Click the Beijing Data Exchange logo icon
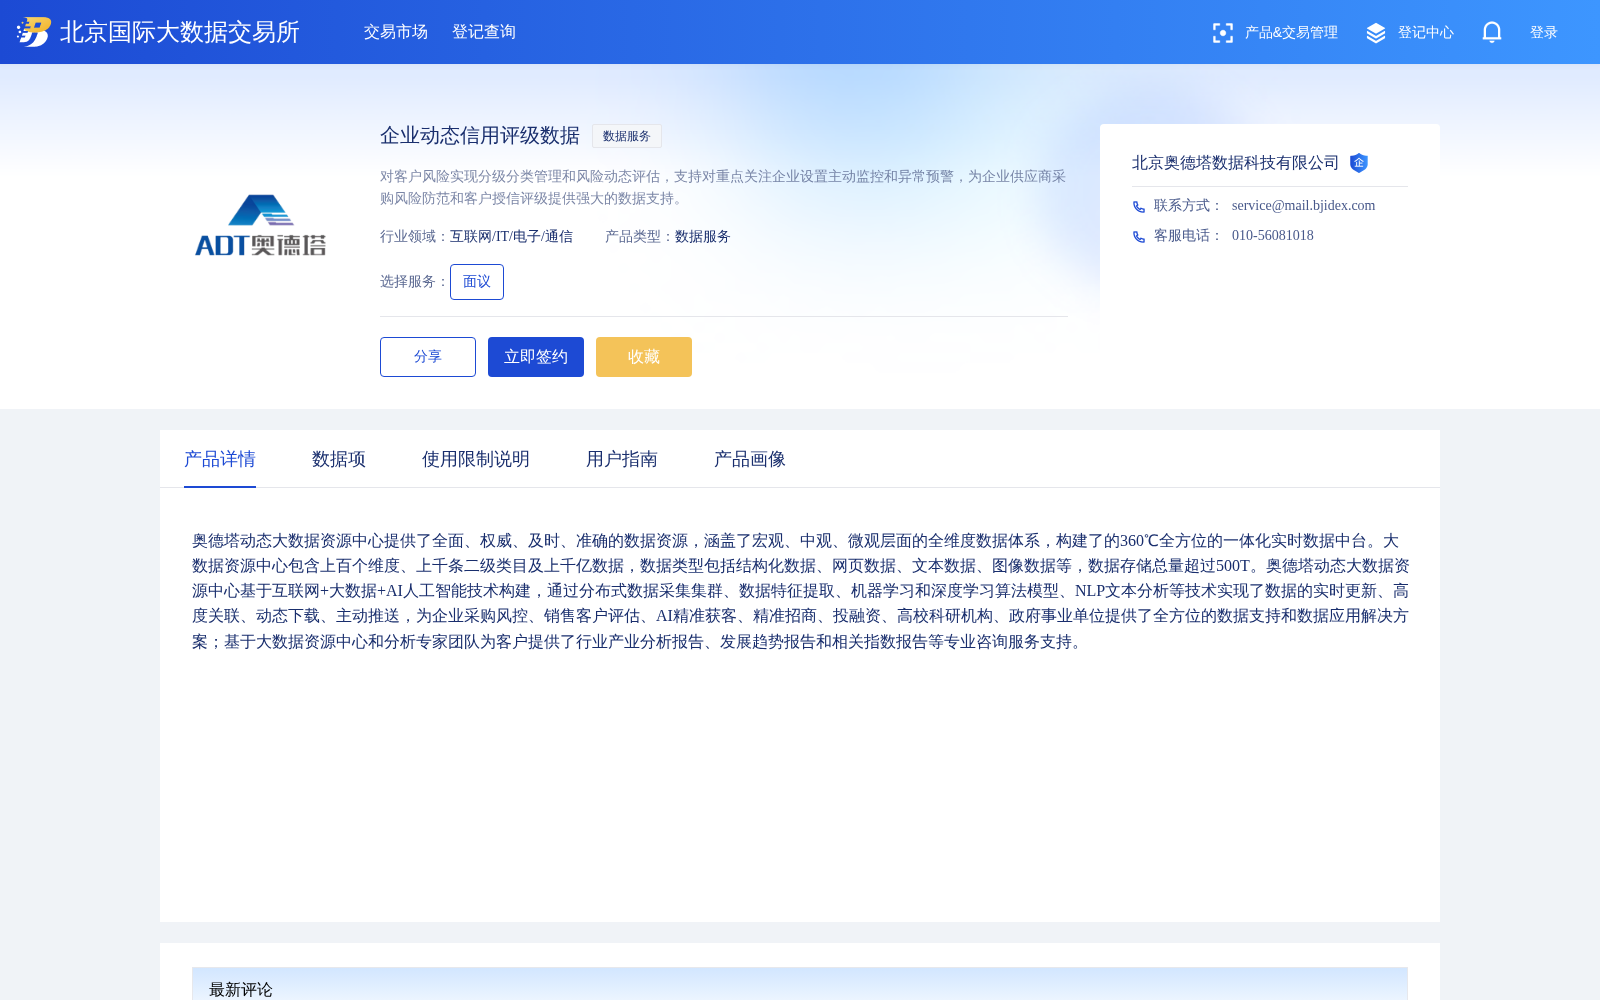The width and height of the screenshot is (1600, 1000). (x=33, y=32)
